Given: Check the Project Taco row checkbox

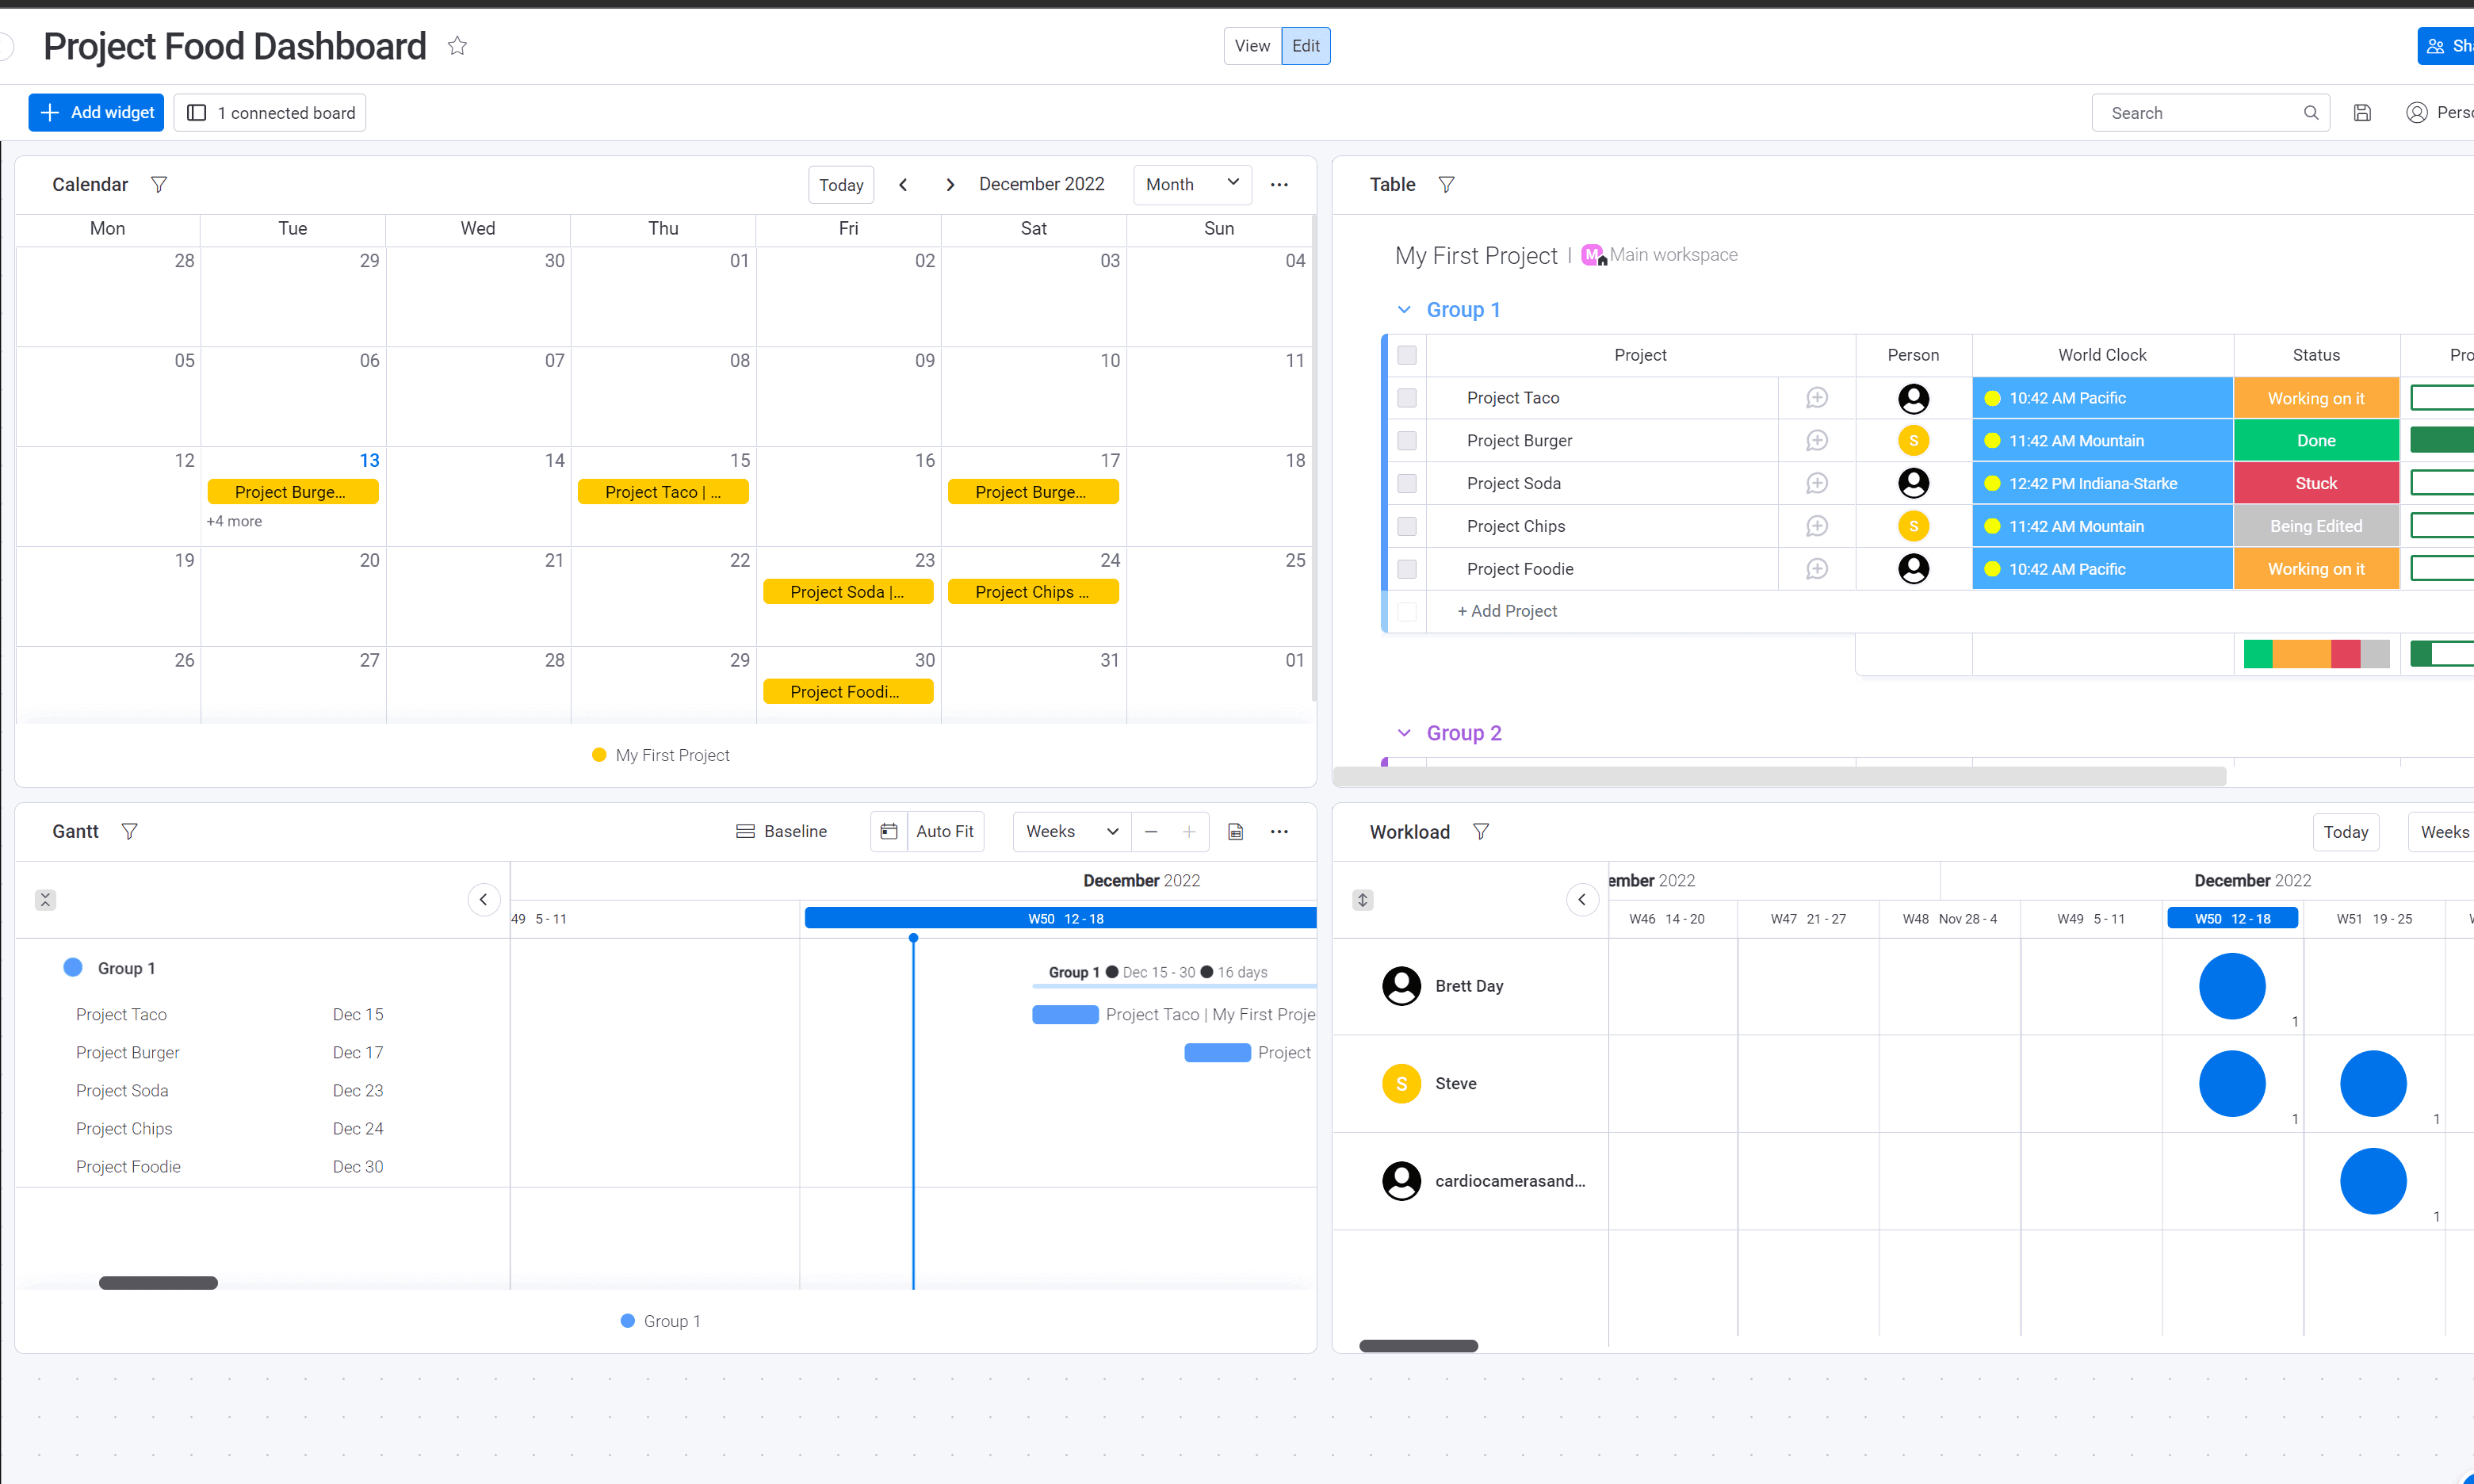Looking at the screenshot, I should coord(1407,398).
